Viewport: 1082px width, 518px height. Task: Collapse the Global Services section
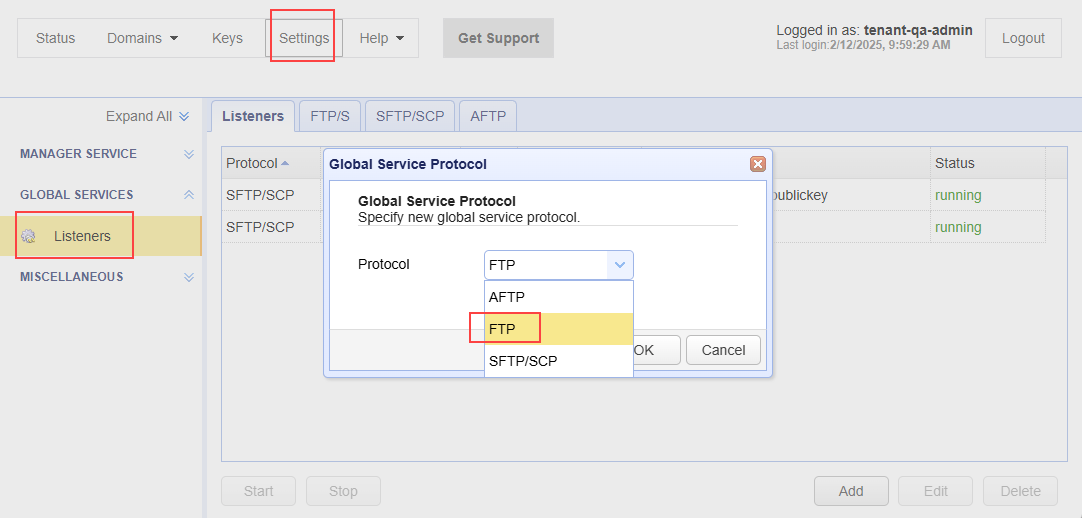click(189, 195)
